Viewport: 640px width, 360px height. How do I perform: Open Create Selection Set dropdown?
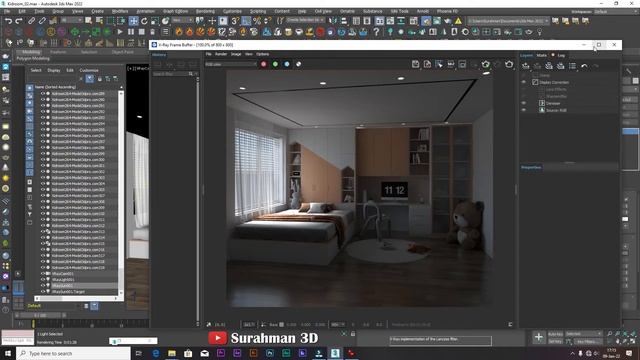pyautogui.click(x=305, y=20)
